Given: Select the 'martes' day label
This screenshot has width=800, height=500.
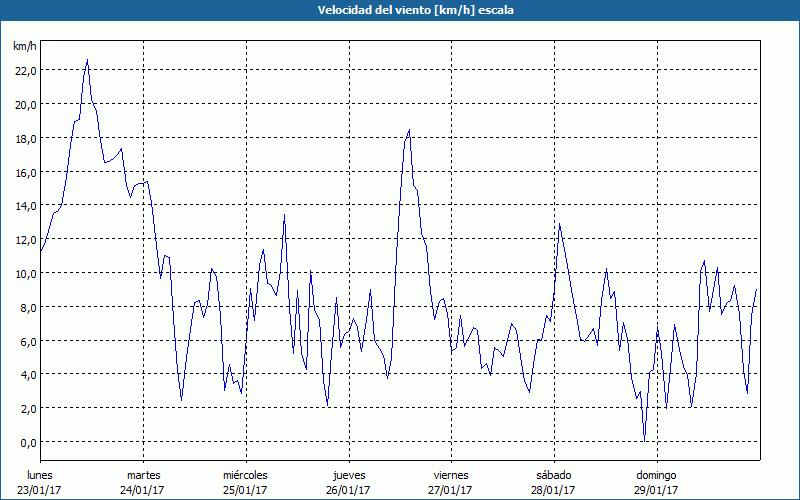Looking at the screenshot, I should pos(143,475).
